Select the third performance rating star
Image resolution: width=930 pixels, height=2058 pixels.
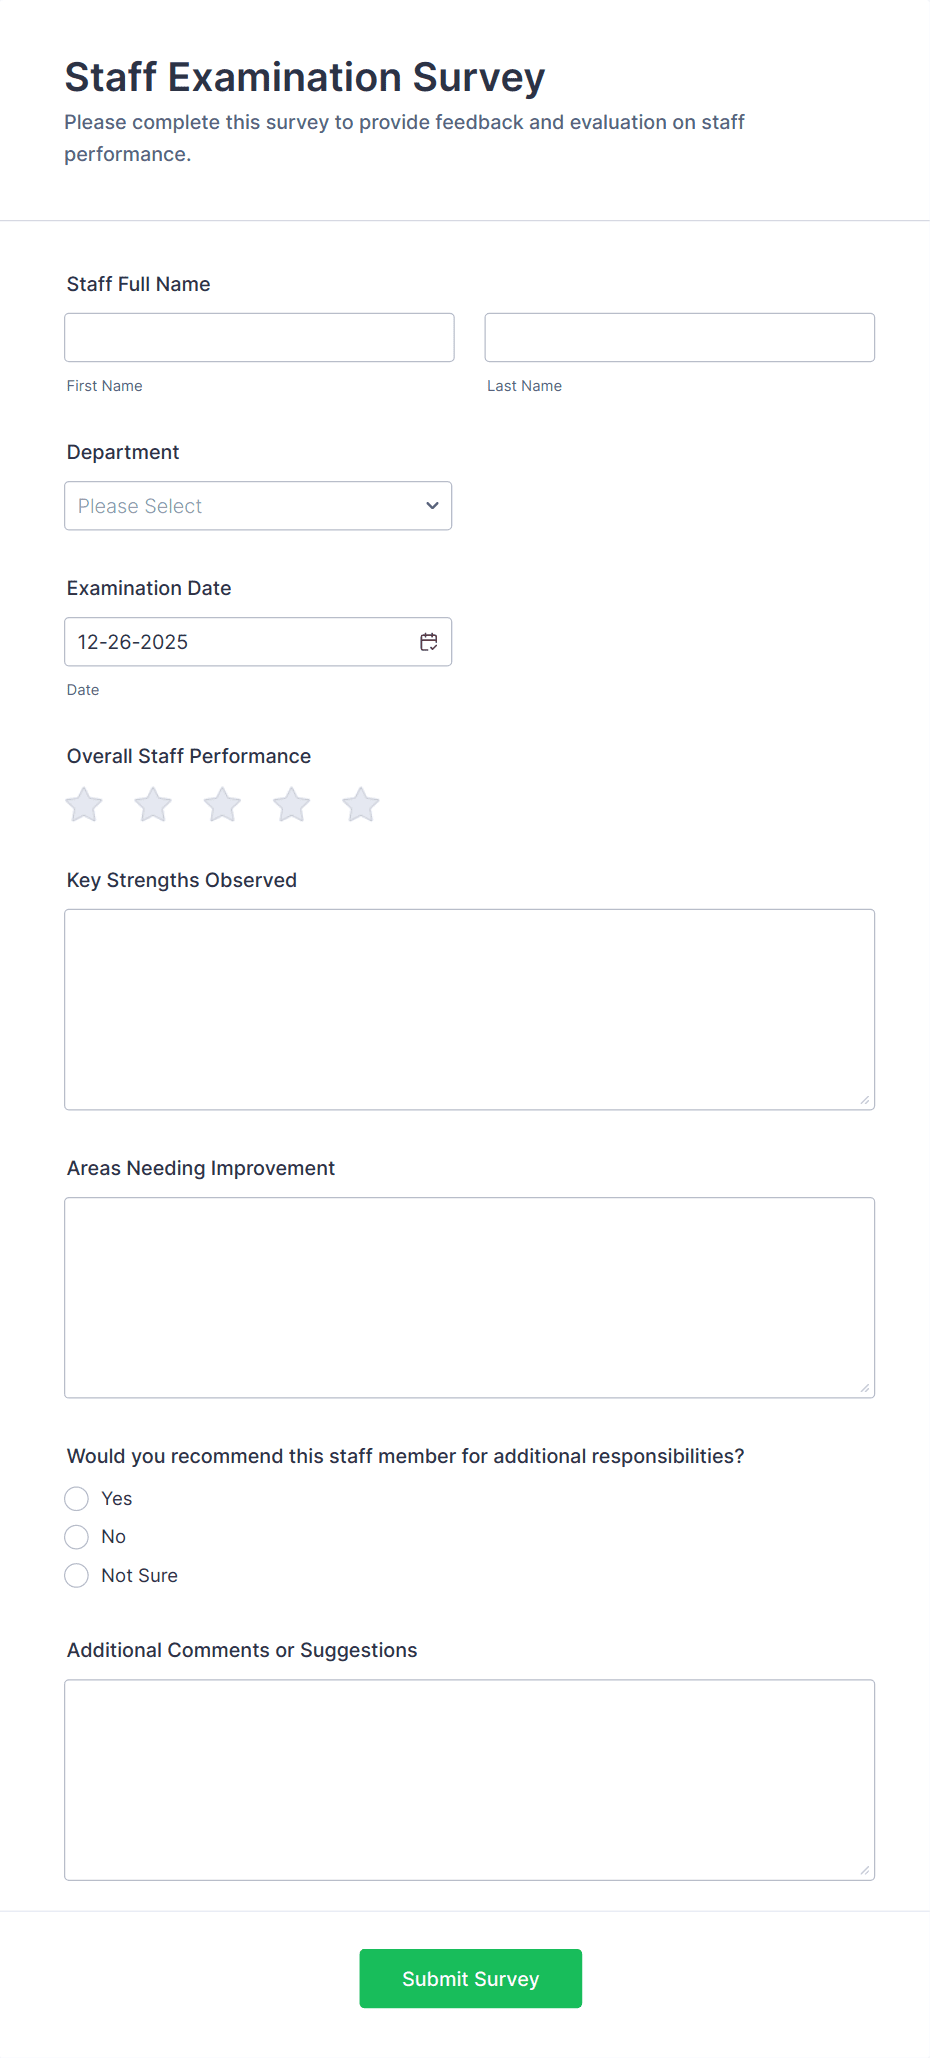222,804
